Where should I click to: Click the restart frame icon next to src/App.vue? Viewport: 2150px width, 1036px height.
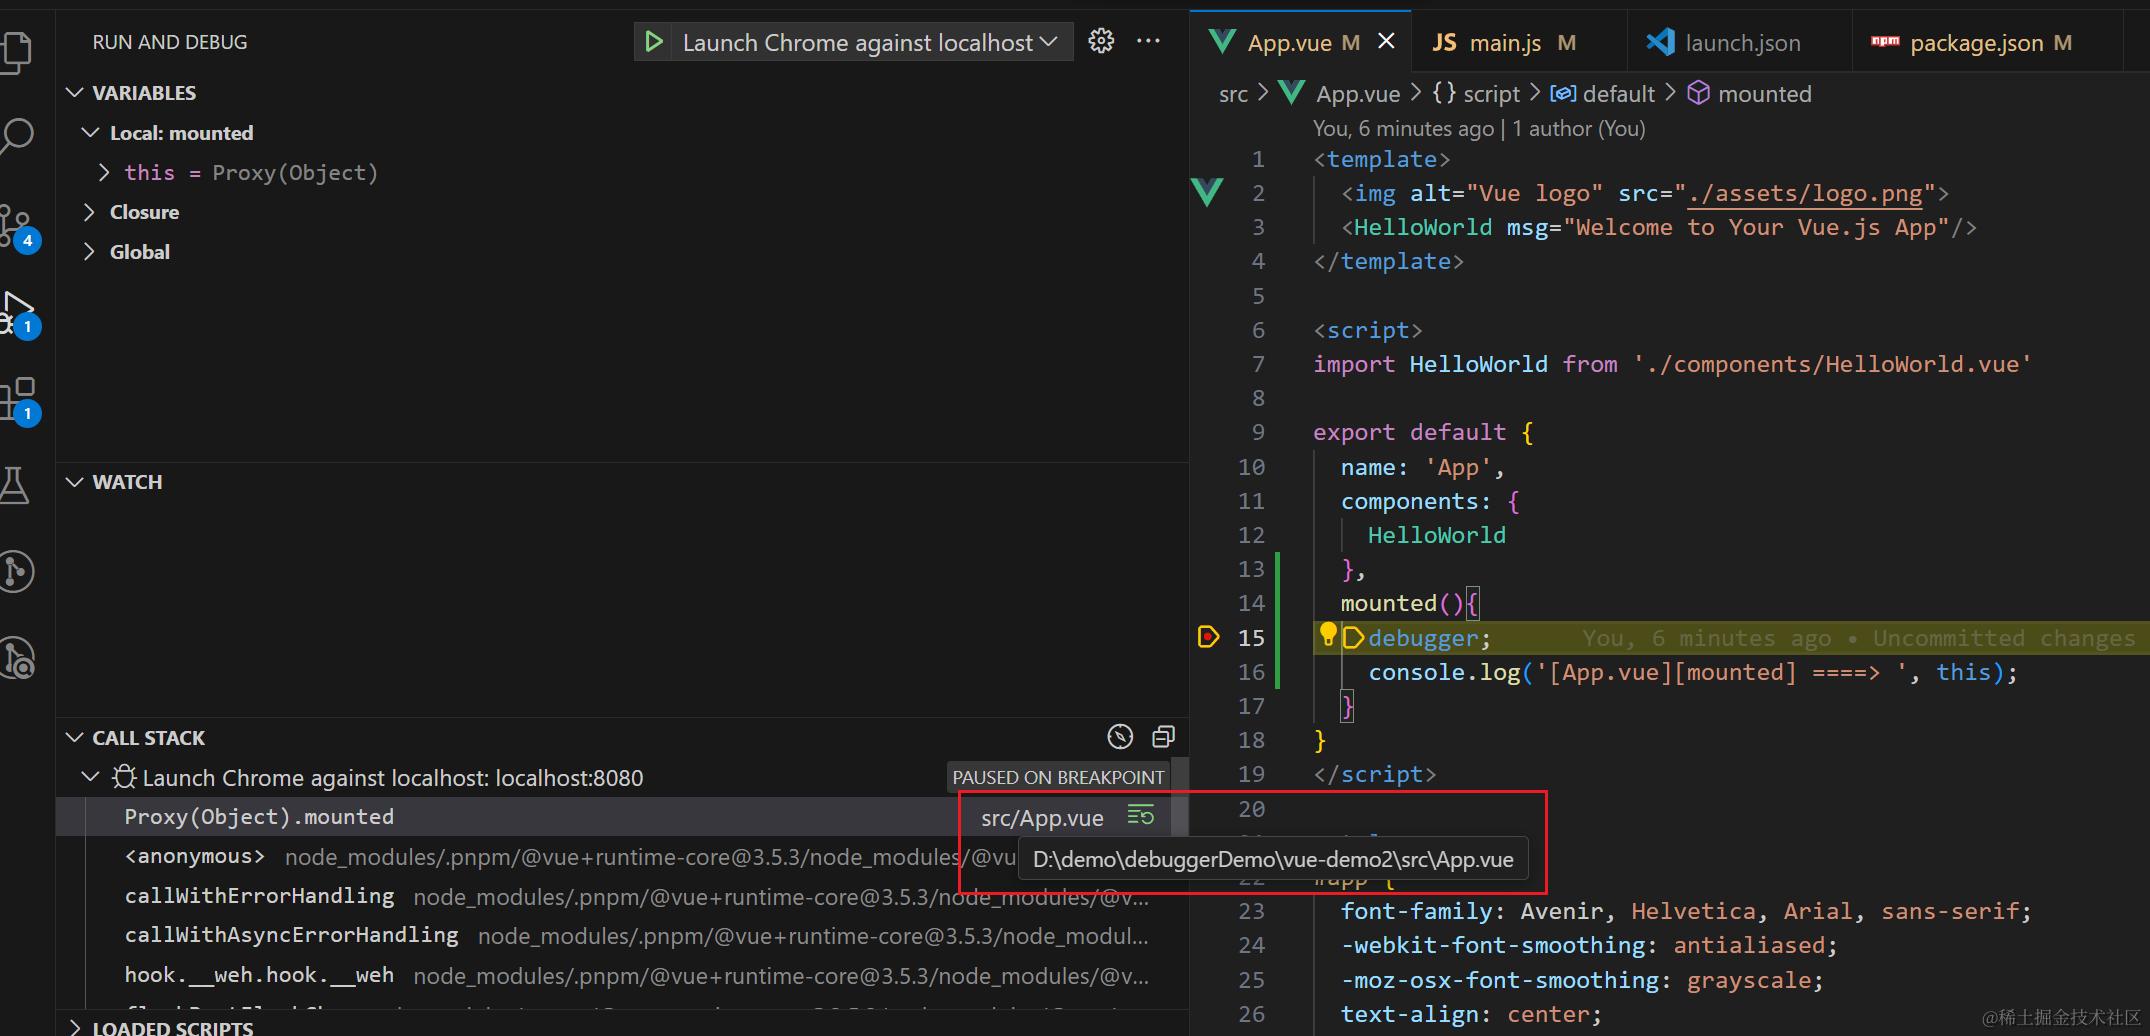click(1141, 816)
